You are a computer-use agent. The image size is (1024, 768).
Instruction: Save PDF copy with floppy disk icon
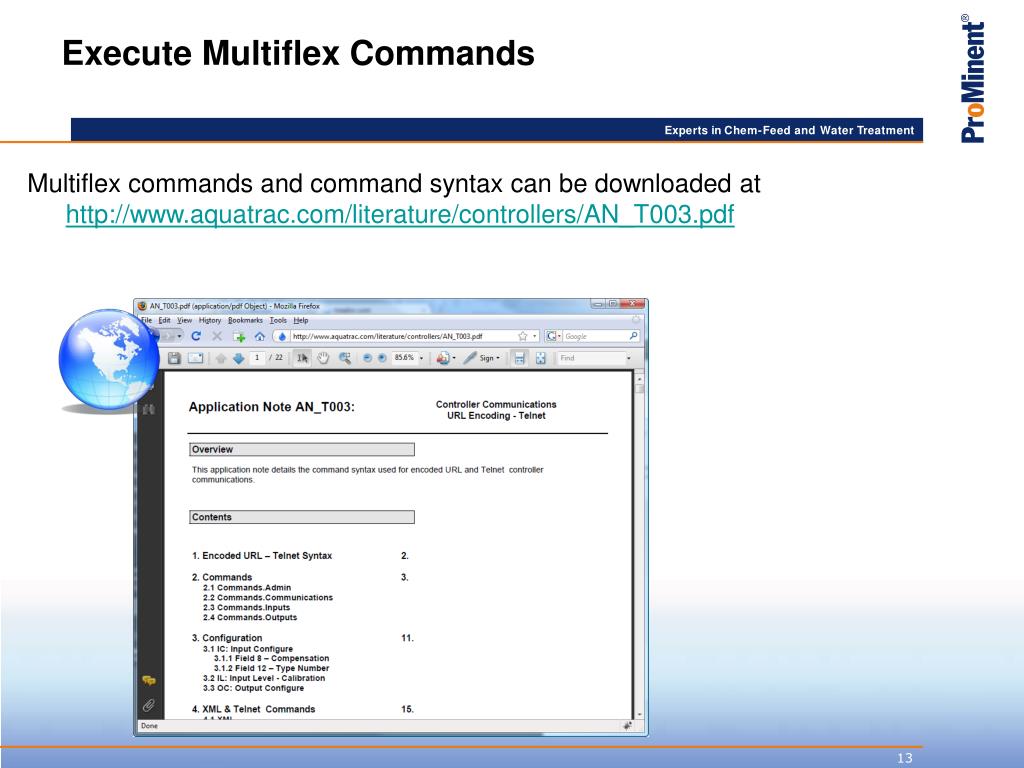tap(174, 358)
